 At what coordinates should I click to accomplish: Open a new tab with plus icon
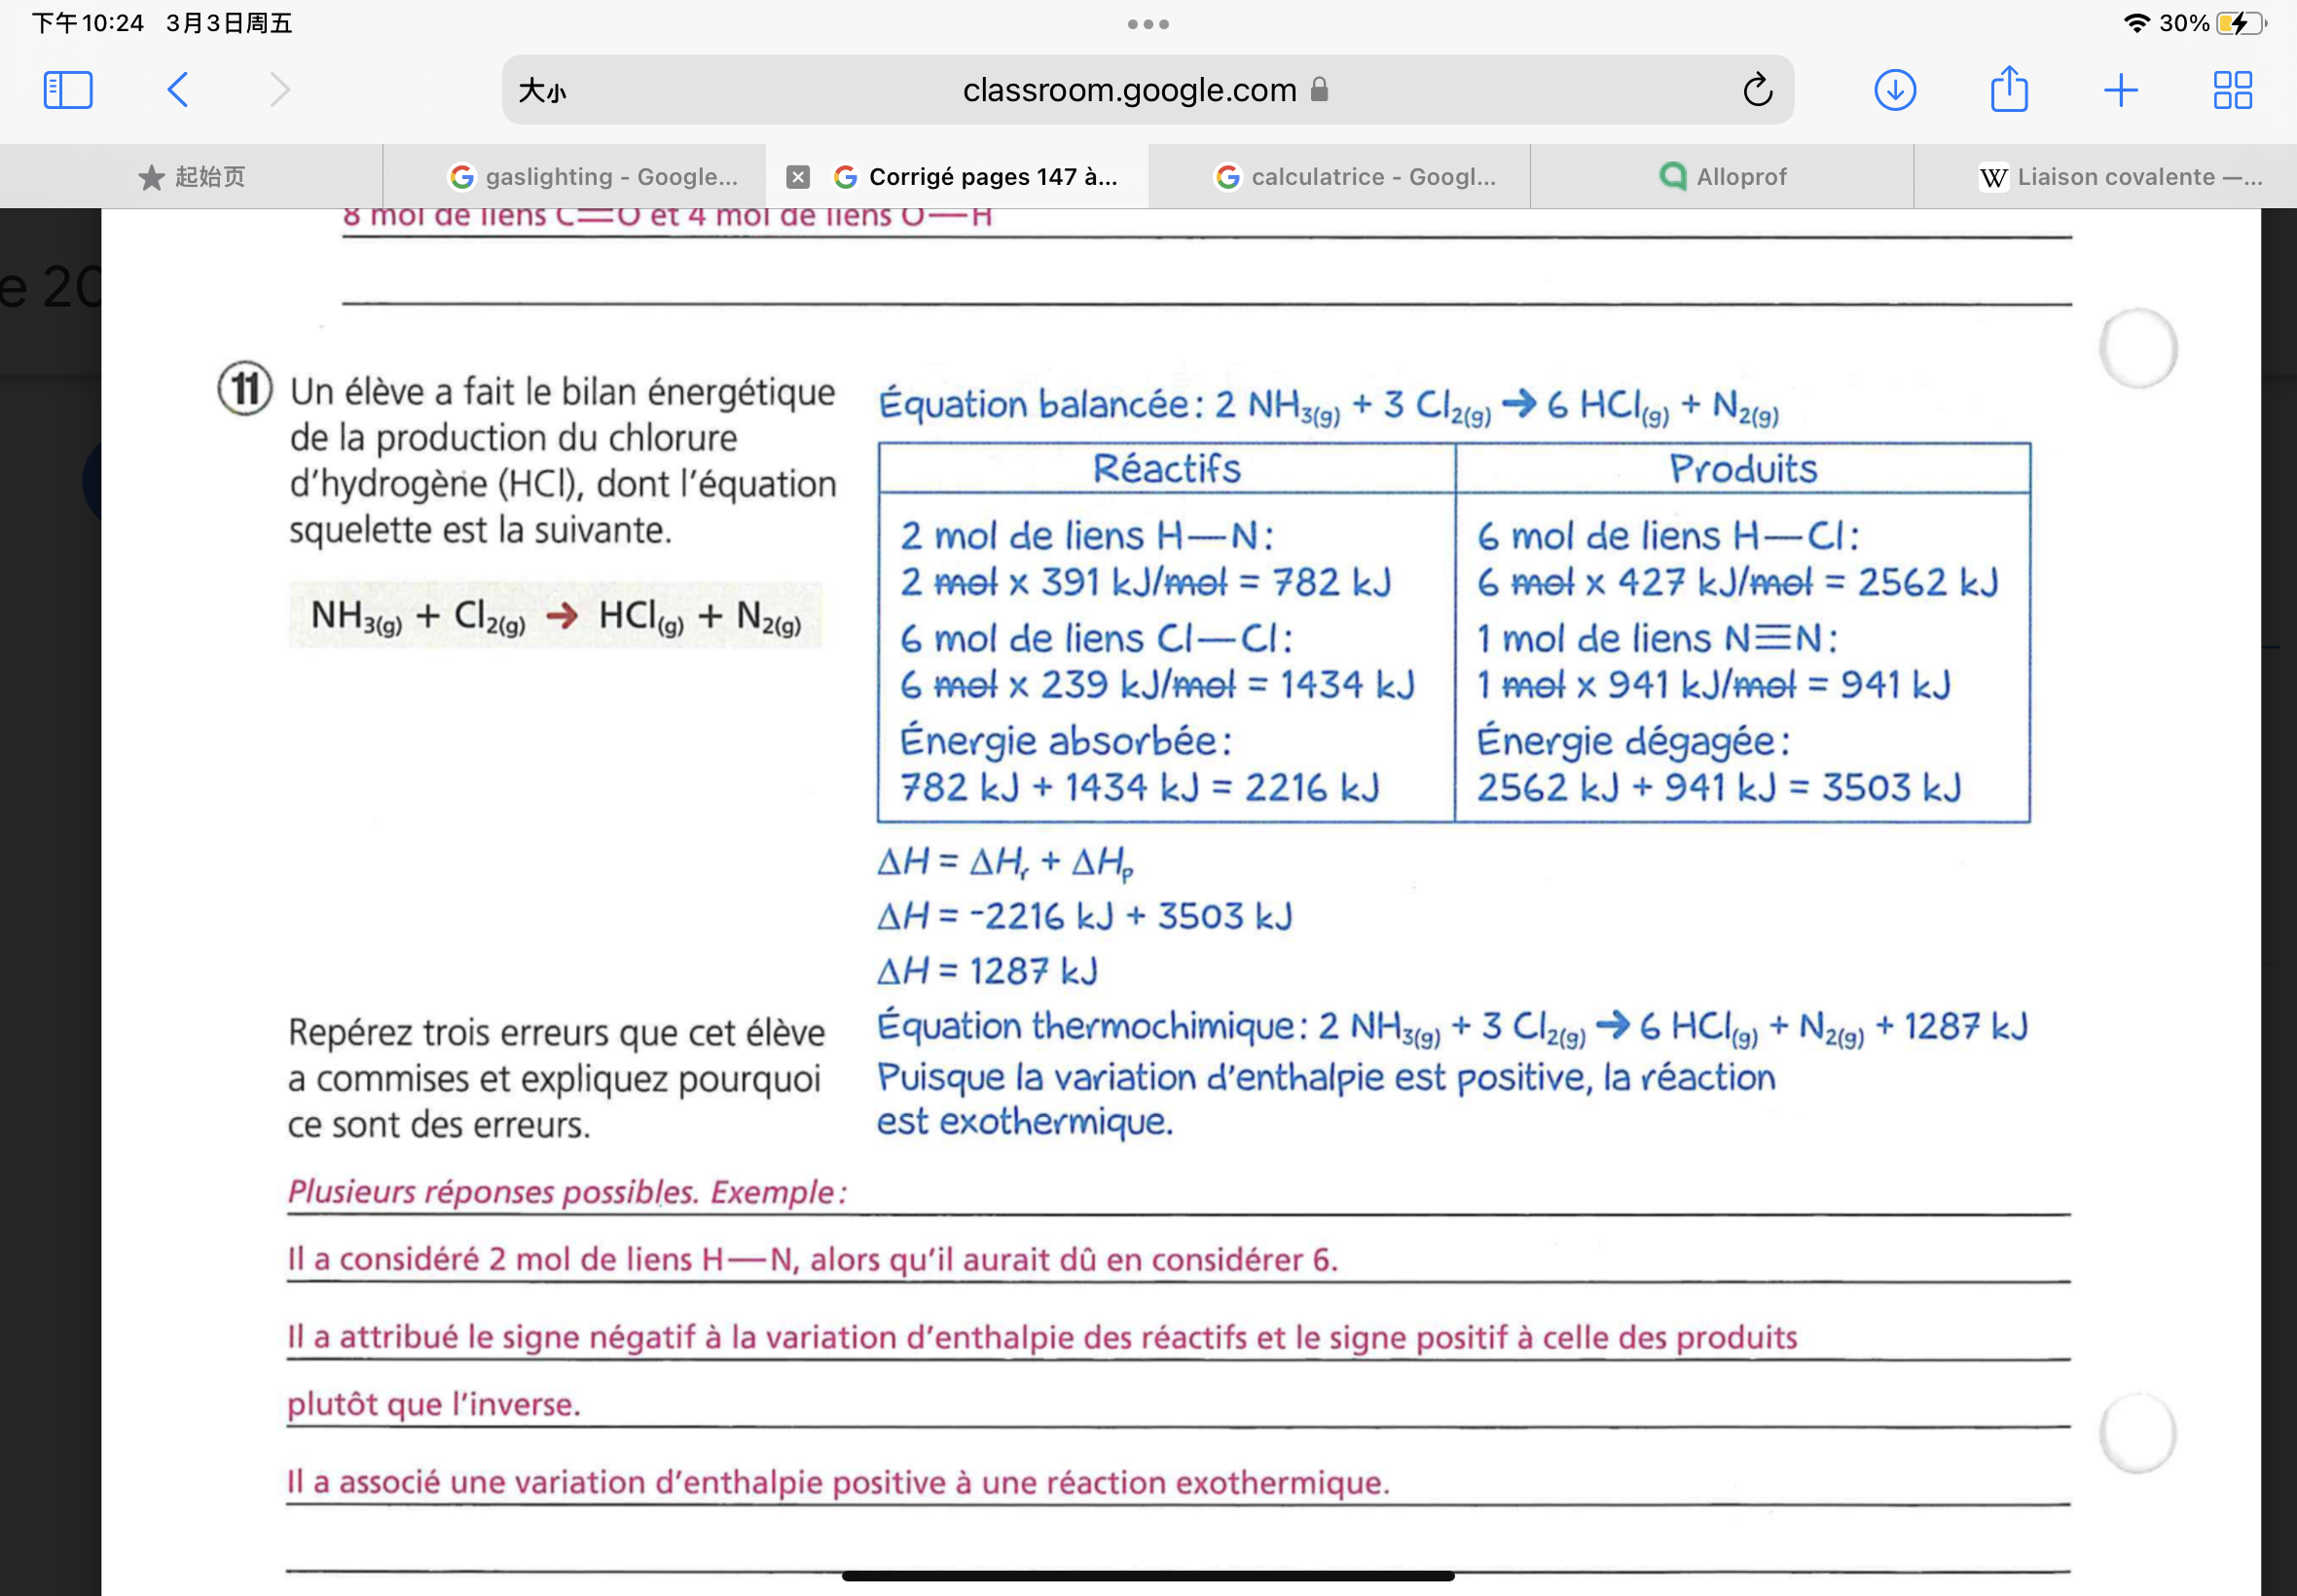point(2120,90)
